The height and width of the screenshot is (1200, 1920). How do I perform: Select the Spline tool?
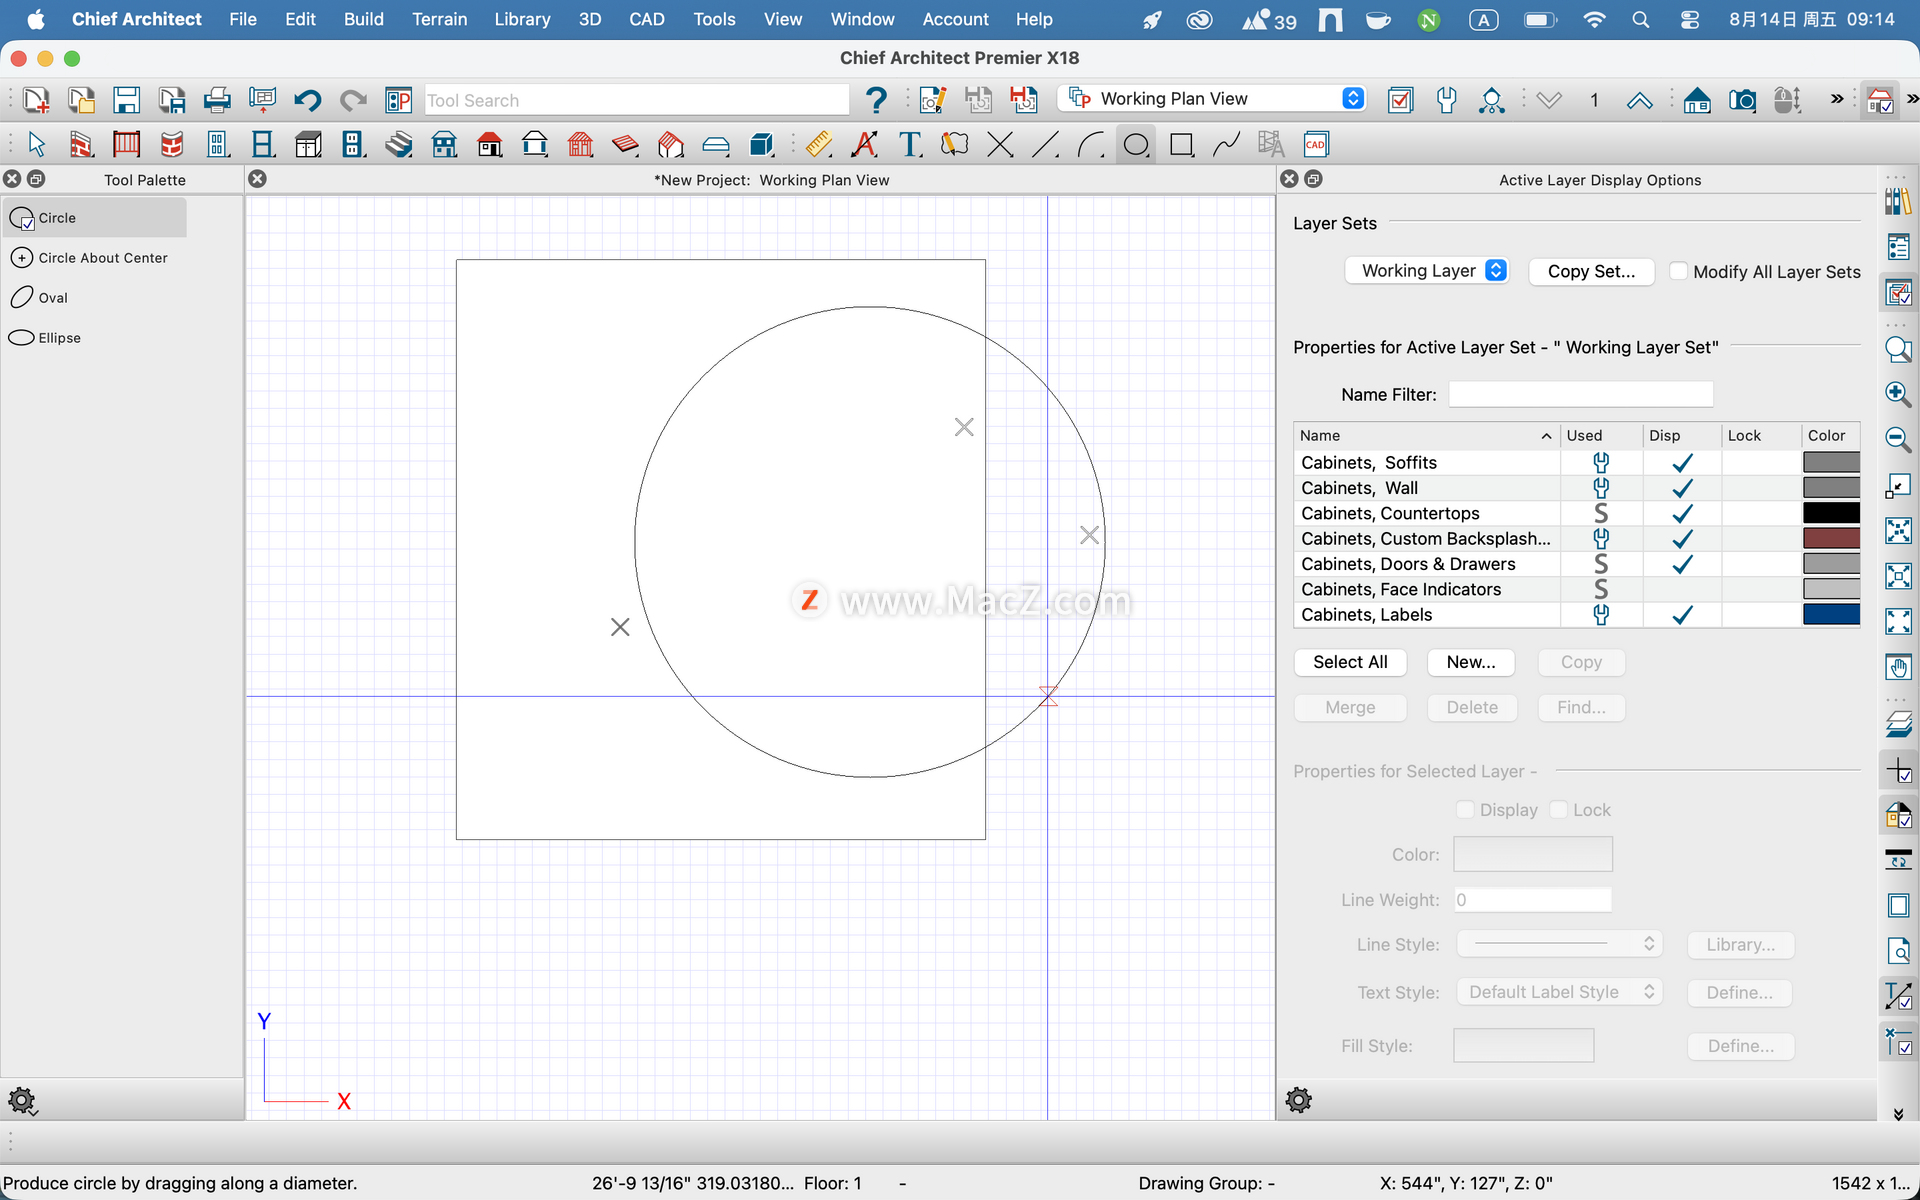click(x=1226, y=145)
